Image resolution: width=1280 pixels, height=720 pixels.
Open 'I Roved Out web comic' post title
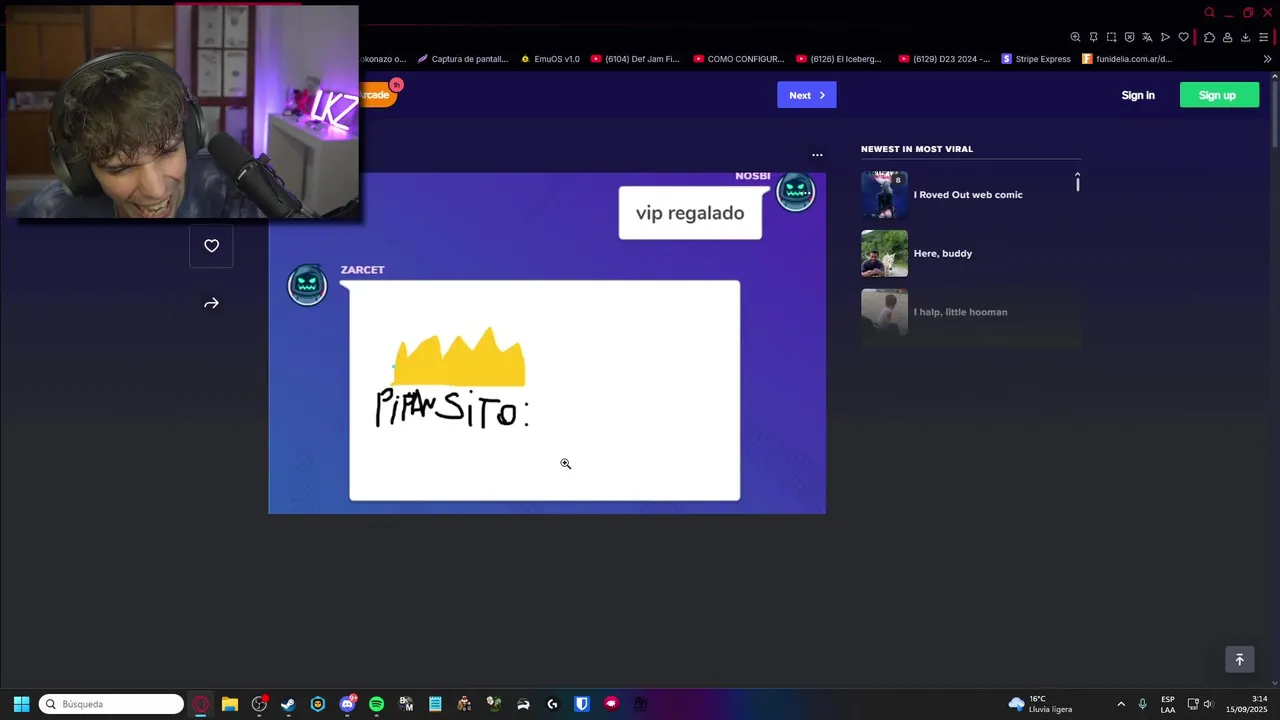click(968, 195)
